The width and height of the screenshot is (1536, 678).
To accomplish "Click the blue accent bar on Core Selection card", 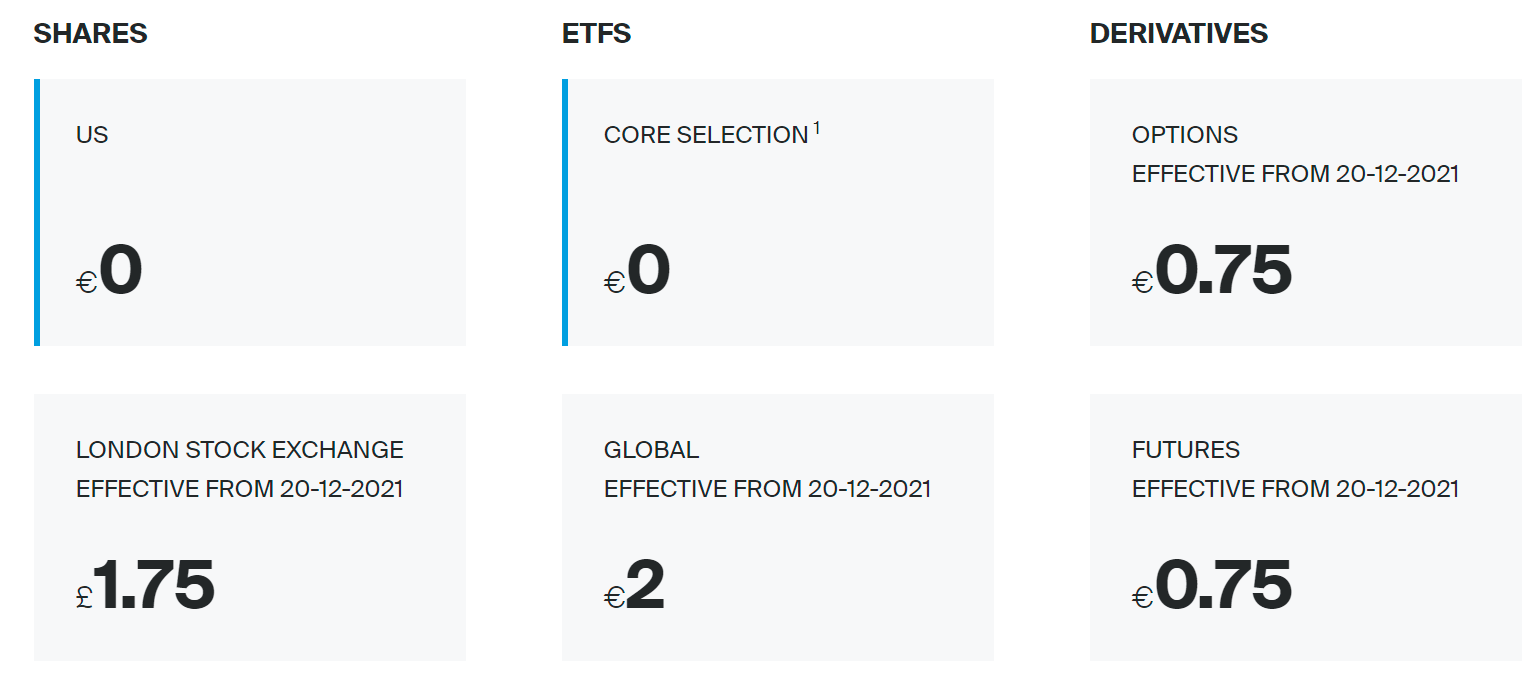I will pos(565,212).
